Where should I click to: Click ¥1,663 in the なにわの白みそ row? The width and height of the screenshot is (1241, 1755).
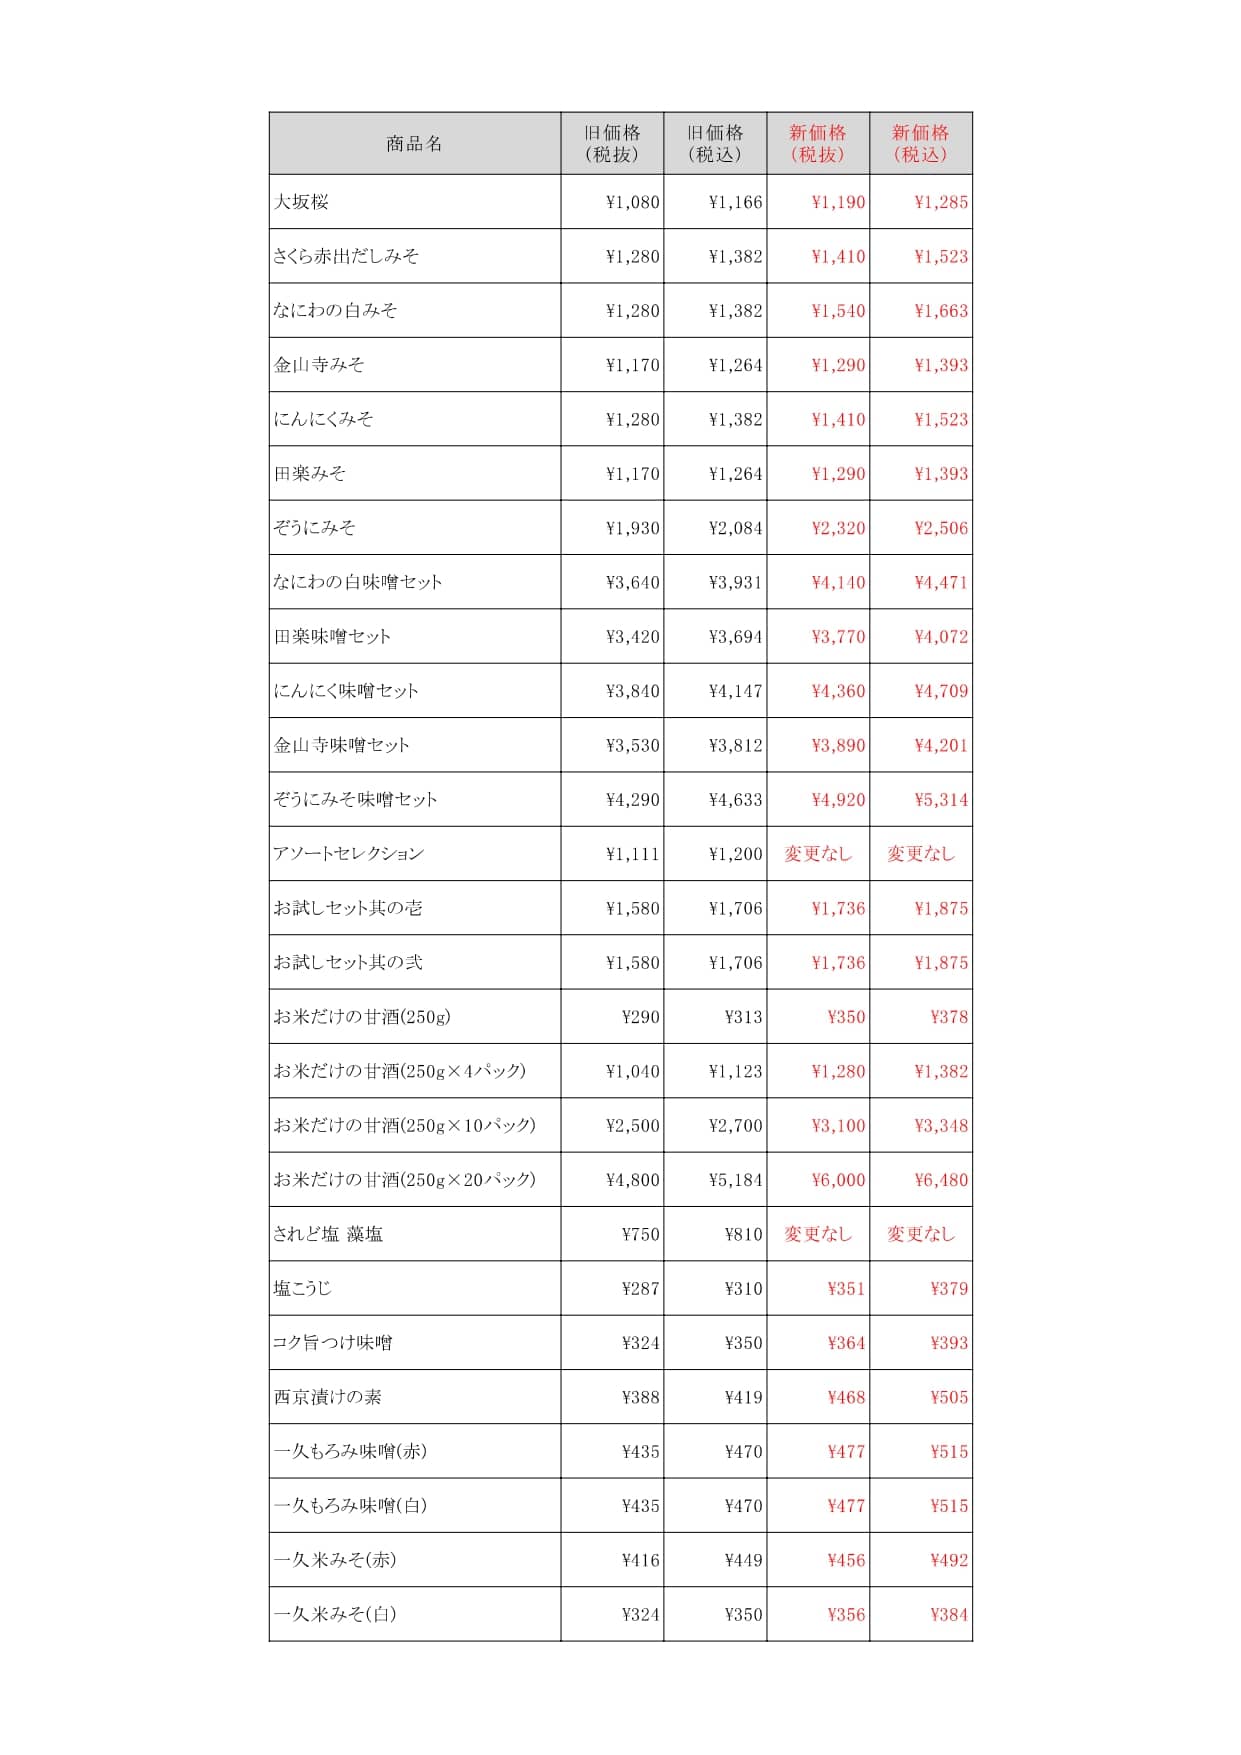pyautogui.click(x=941, y=311)
